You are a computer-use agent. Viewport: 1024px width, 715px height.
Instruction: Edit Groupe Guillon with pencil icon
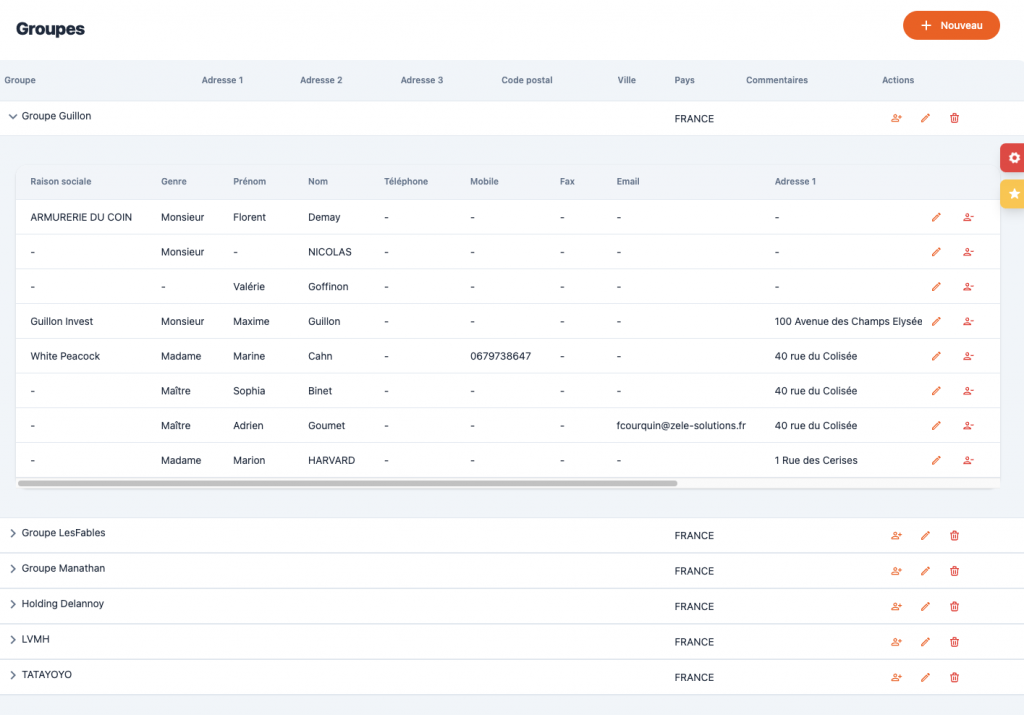(x=925, y=118)
